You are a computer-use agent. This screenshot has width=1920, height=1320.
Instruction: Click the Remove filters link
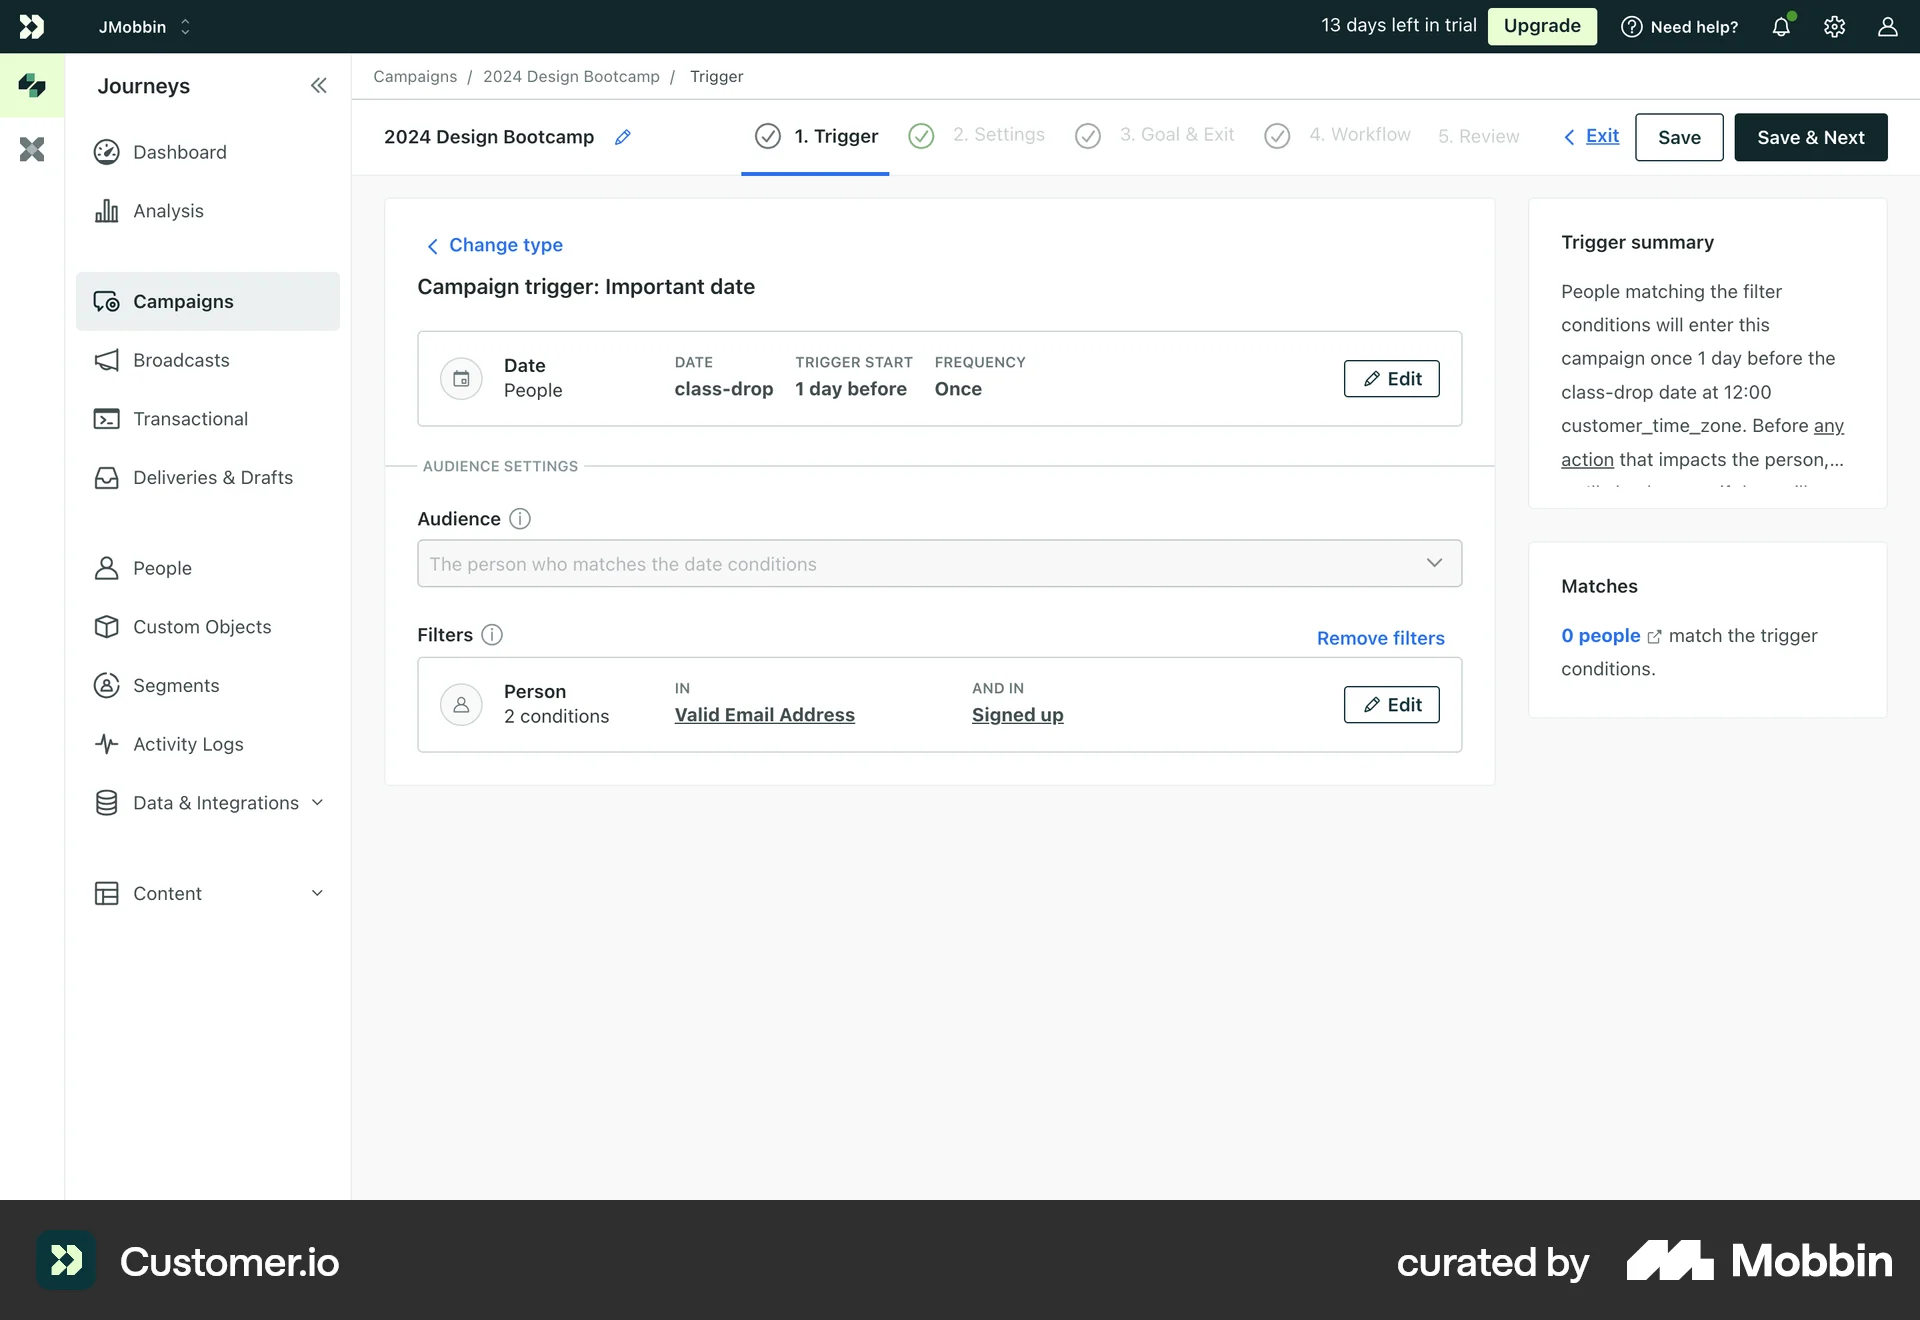pyautogui.click(x=1380, y=637)
